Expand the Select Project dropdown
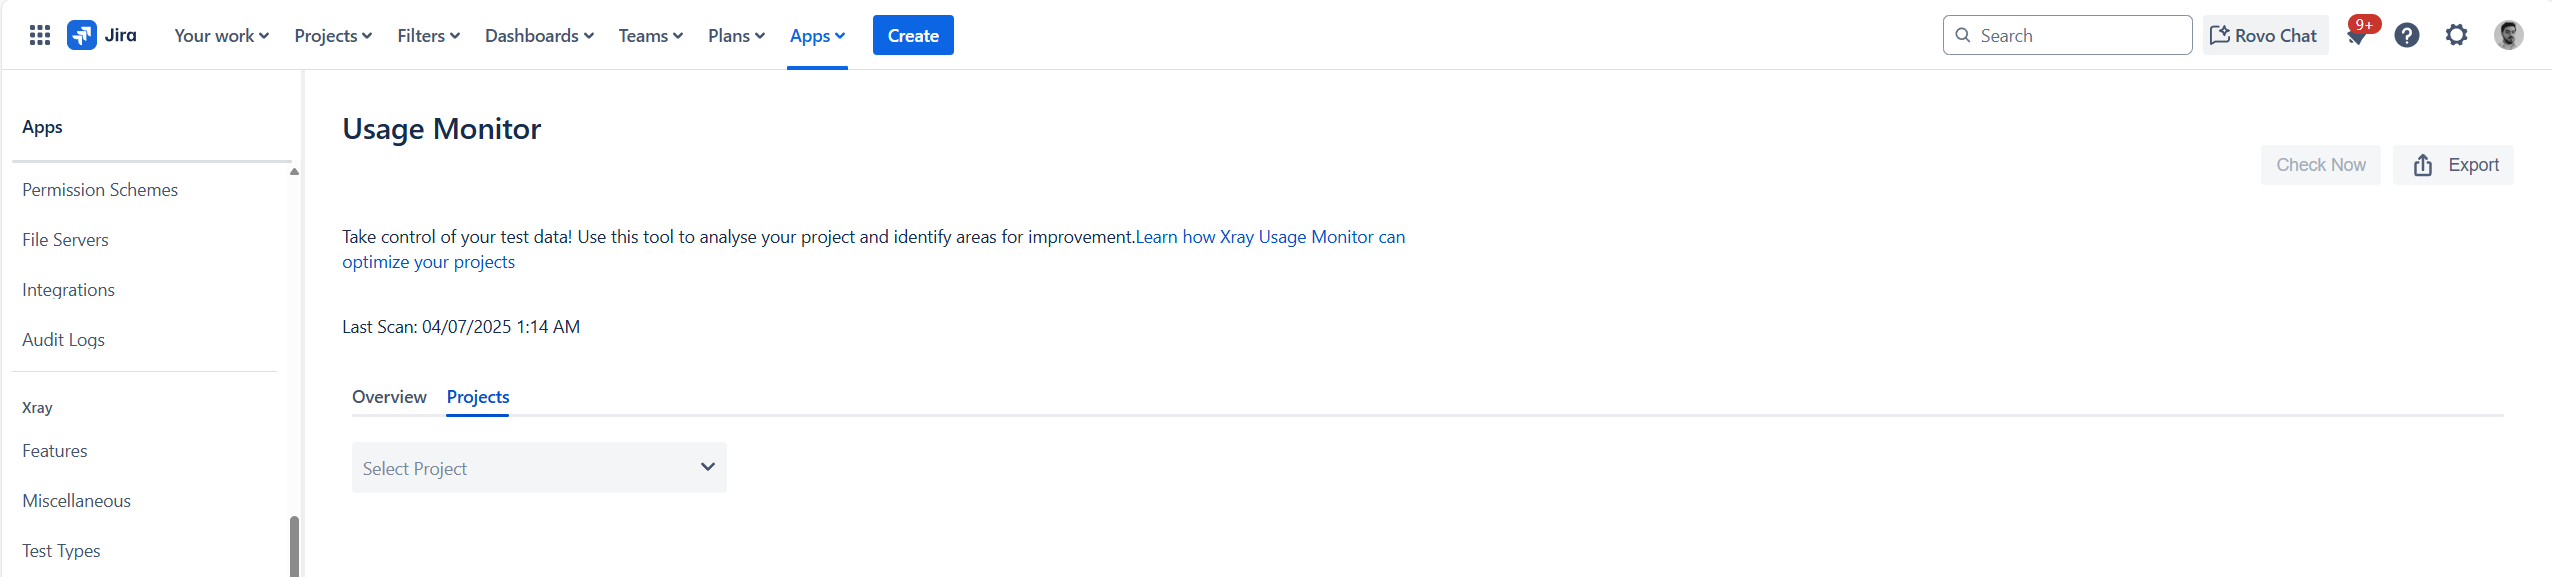2552x577 pixels. tap(539, 467)
